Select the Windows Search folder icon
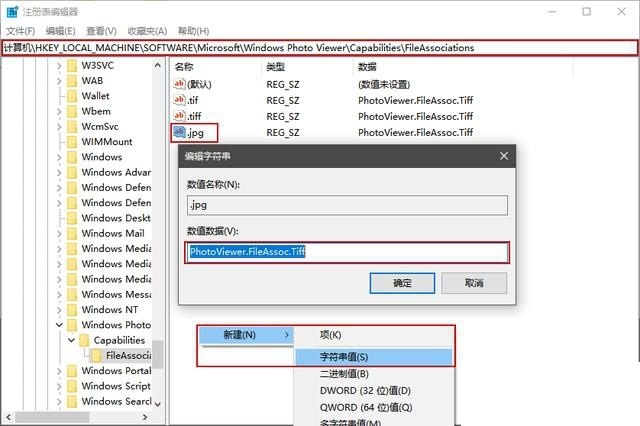 tap(72, 402)
